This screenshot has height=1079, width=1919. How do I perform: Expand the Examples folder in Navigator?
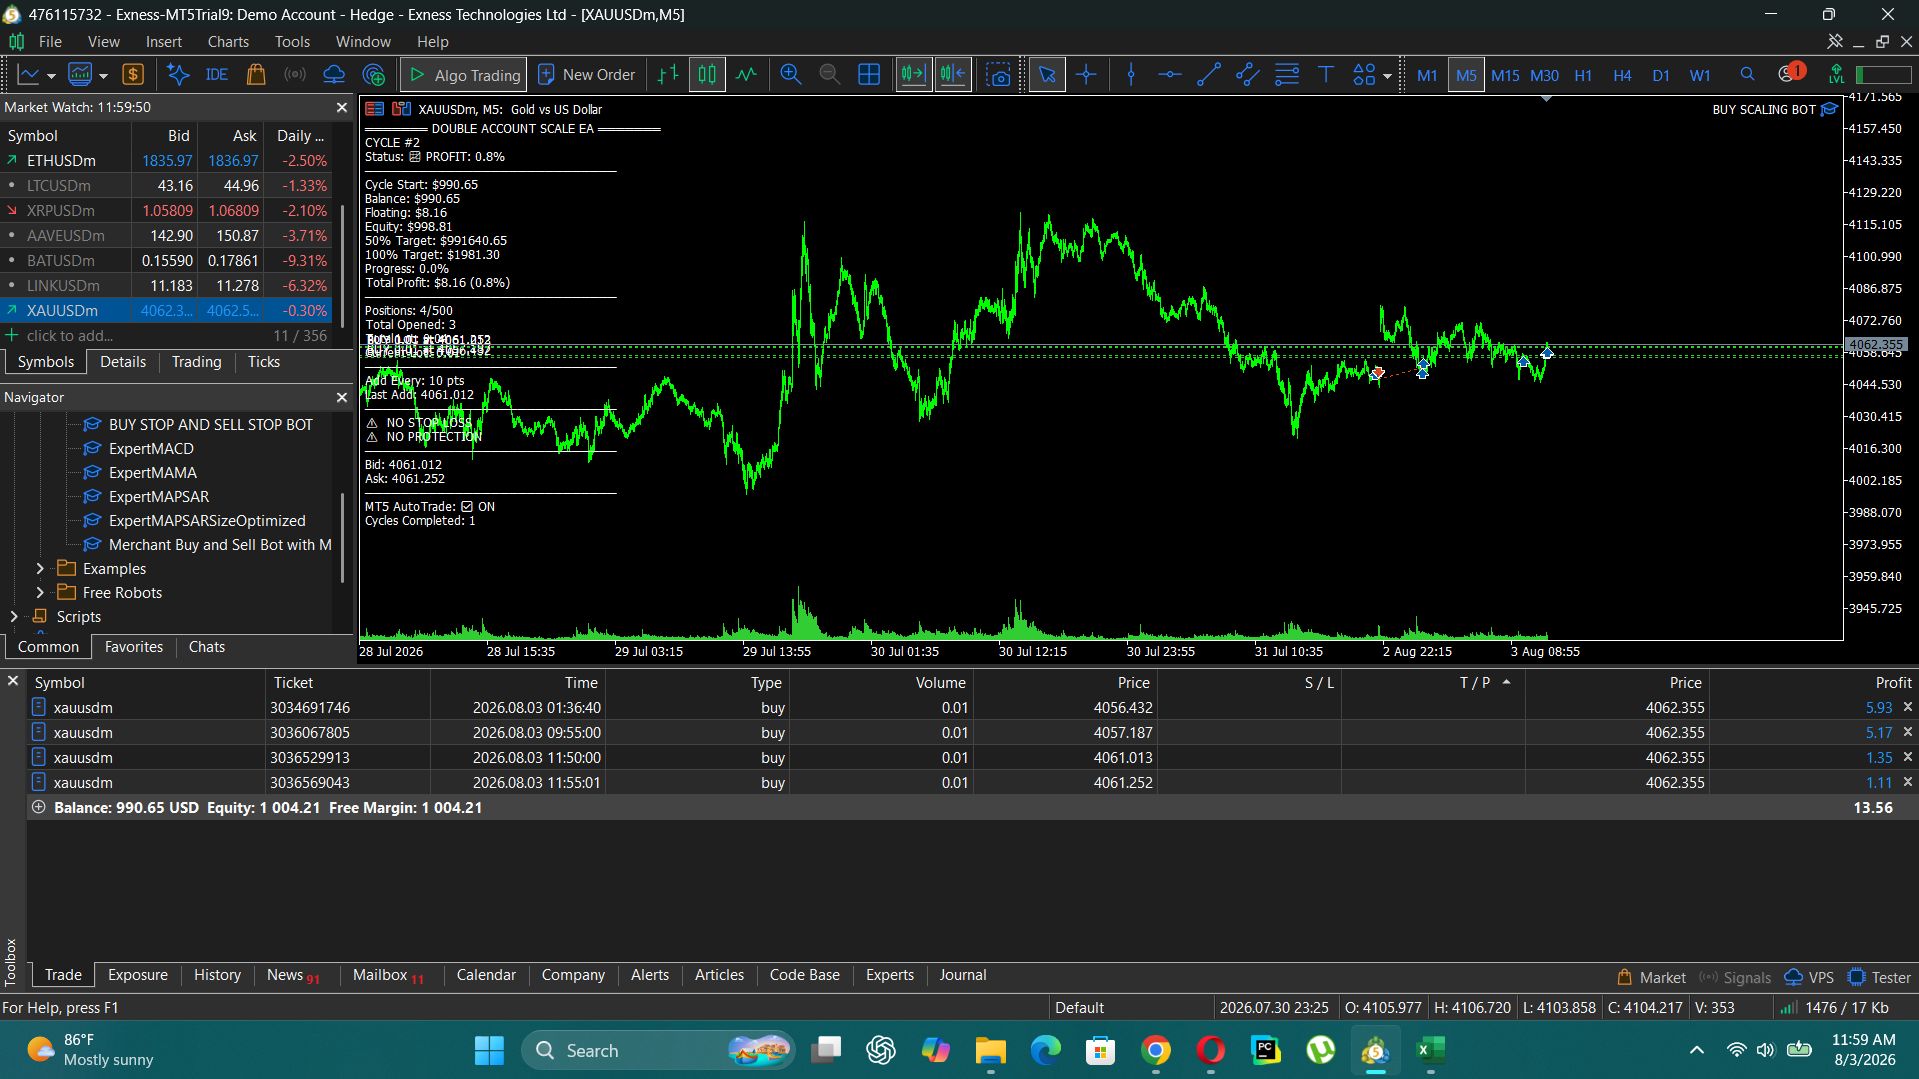click(40, 568)
